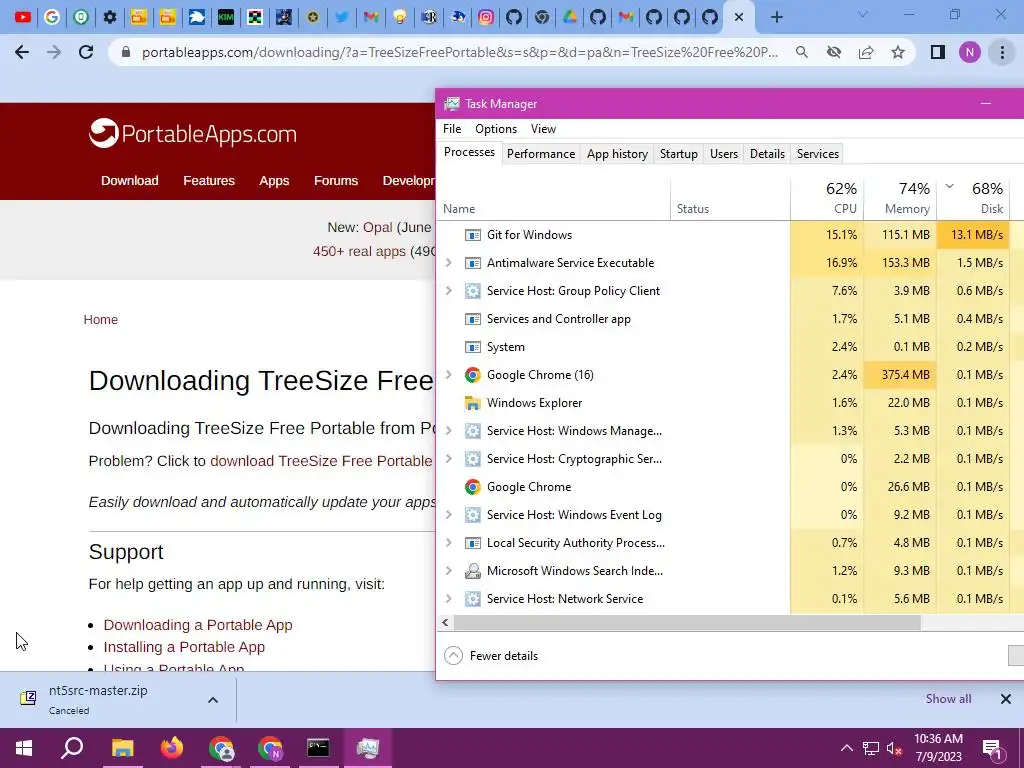
Task: Click Apps in PortableApps navigation
Action: tap(274, 181)
